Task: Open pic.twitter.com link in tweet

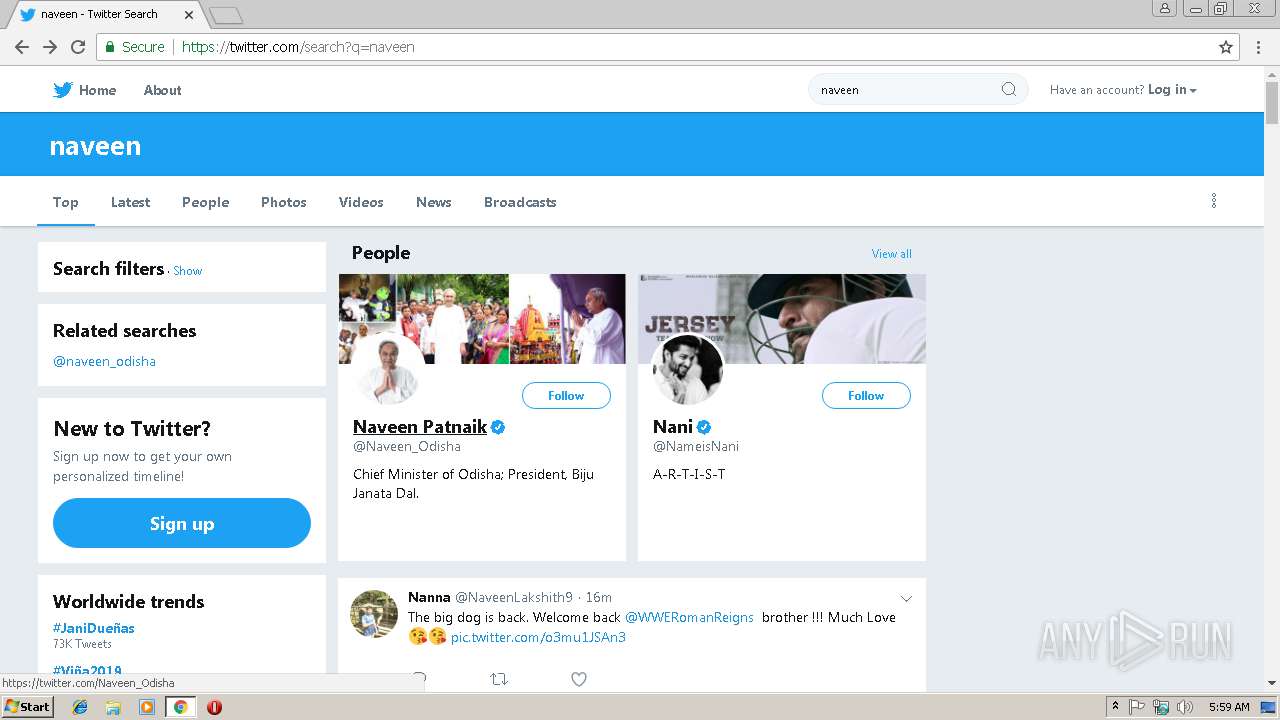Action: tap(538, 637)
